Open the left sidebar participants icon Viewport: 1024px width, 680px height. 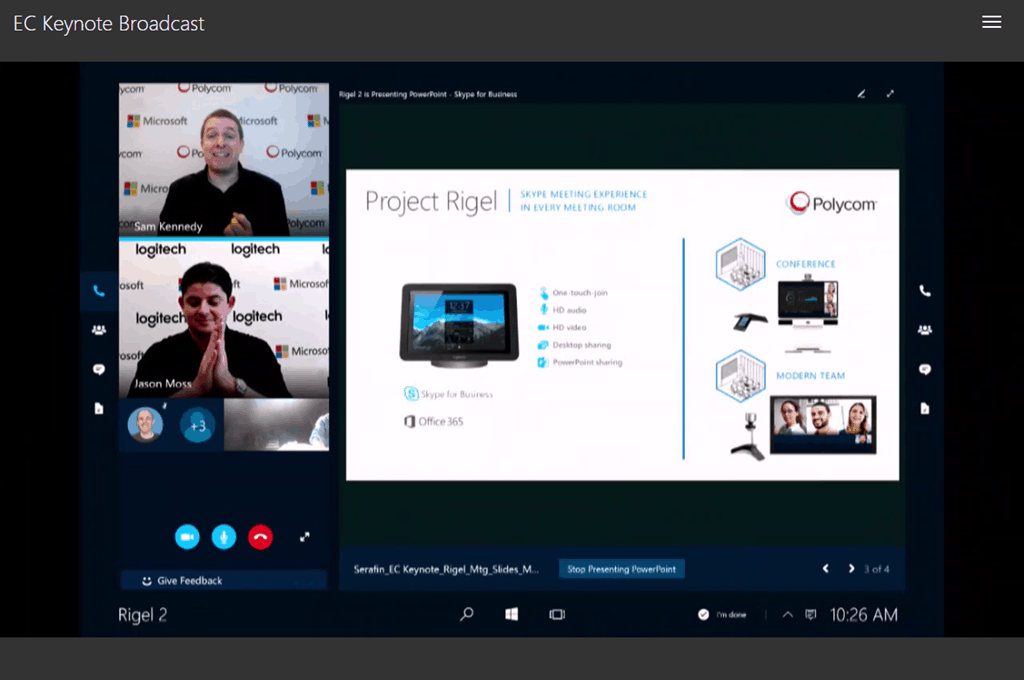[98, 330]
